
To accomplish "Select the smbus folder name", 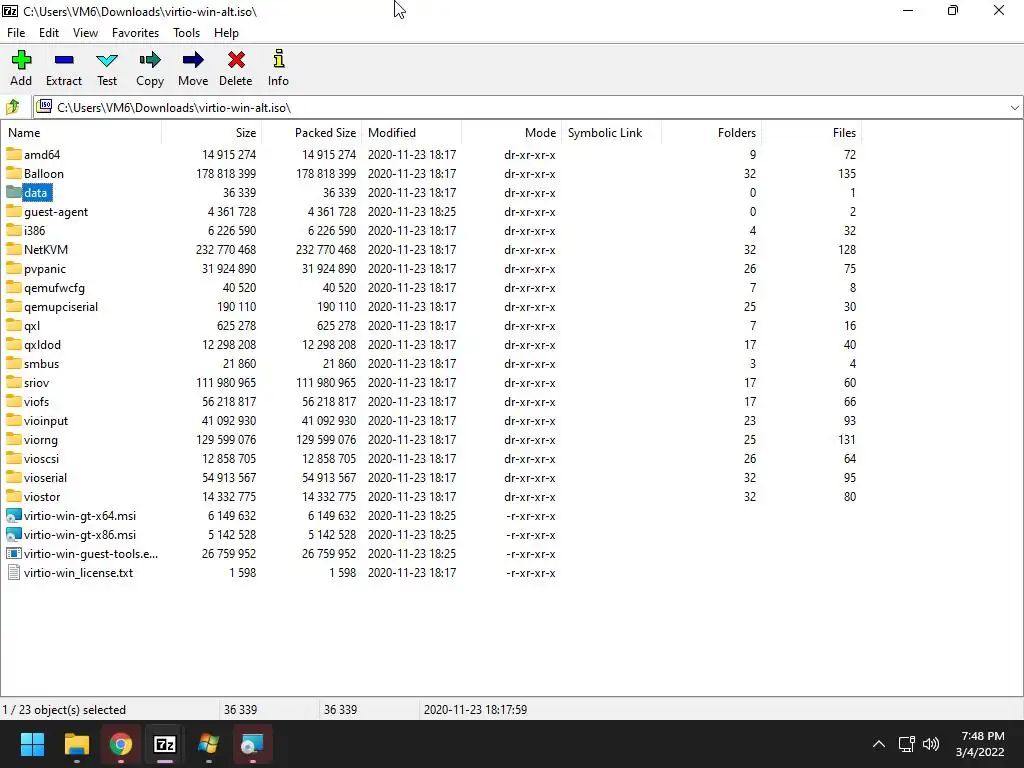I will tap(41, 363).
